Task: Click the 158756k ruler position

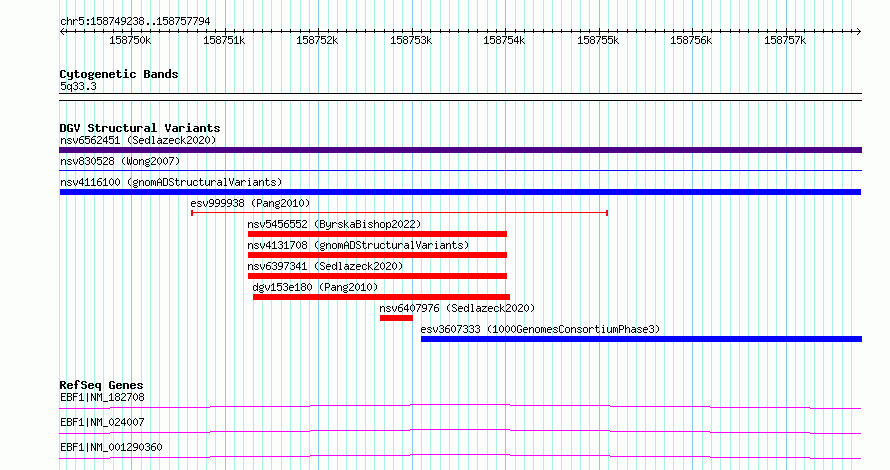Action: click(x=691, y=40)
